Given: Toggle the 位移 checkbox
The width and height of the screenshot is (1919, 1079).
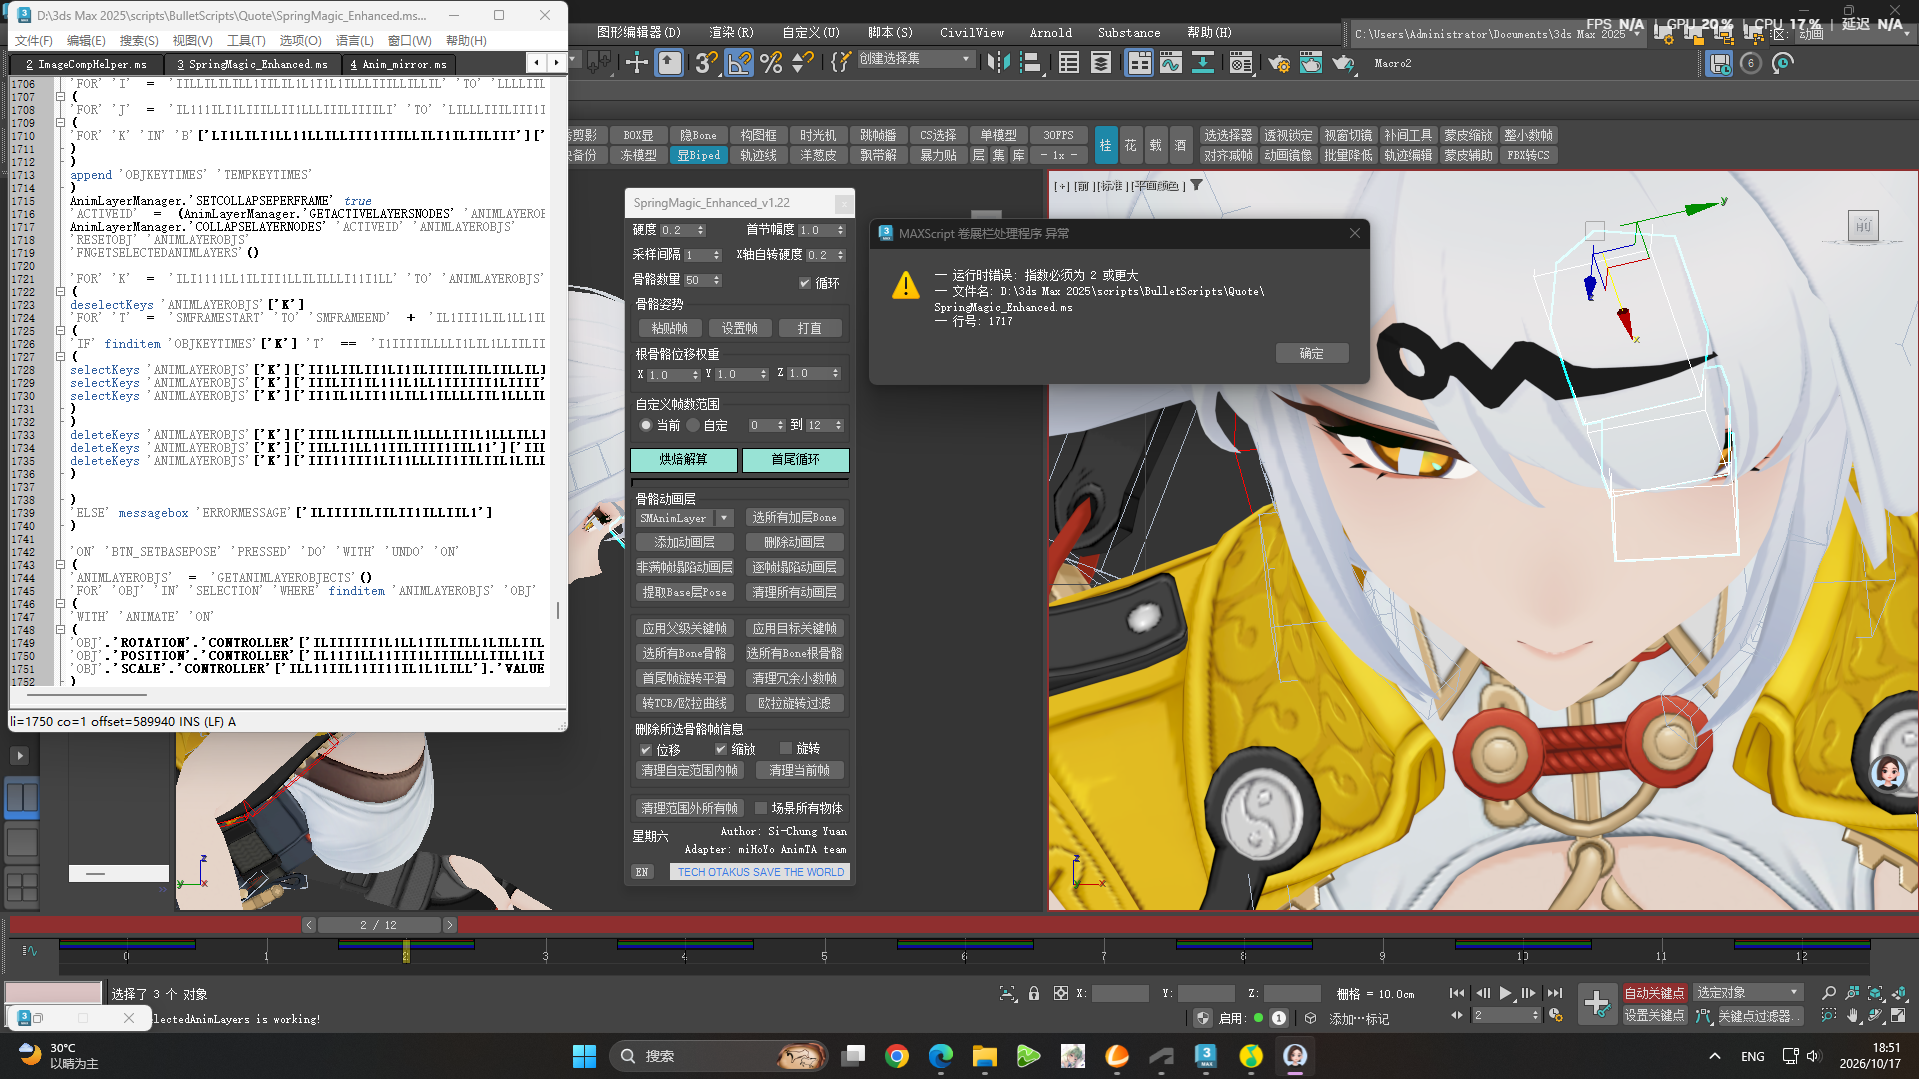Looking at the screenshot, I should (x=646, y=749).
